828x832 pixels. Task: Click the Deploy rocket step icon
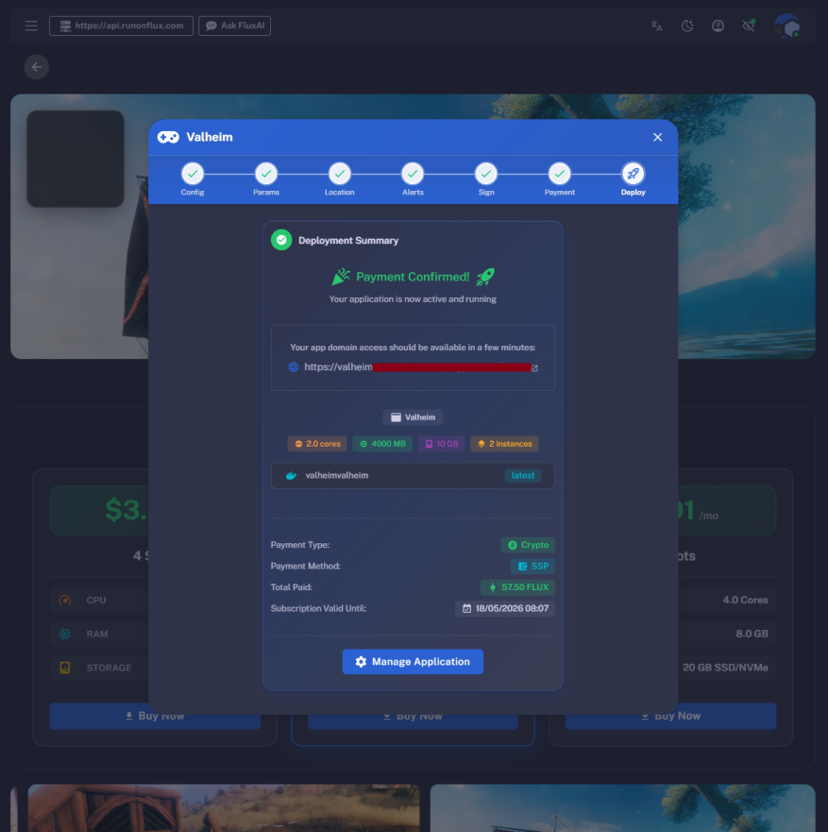pos(633,174)
